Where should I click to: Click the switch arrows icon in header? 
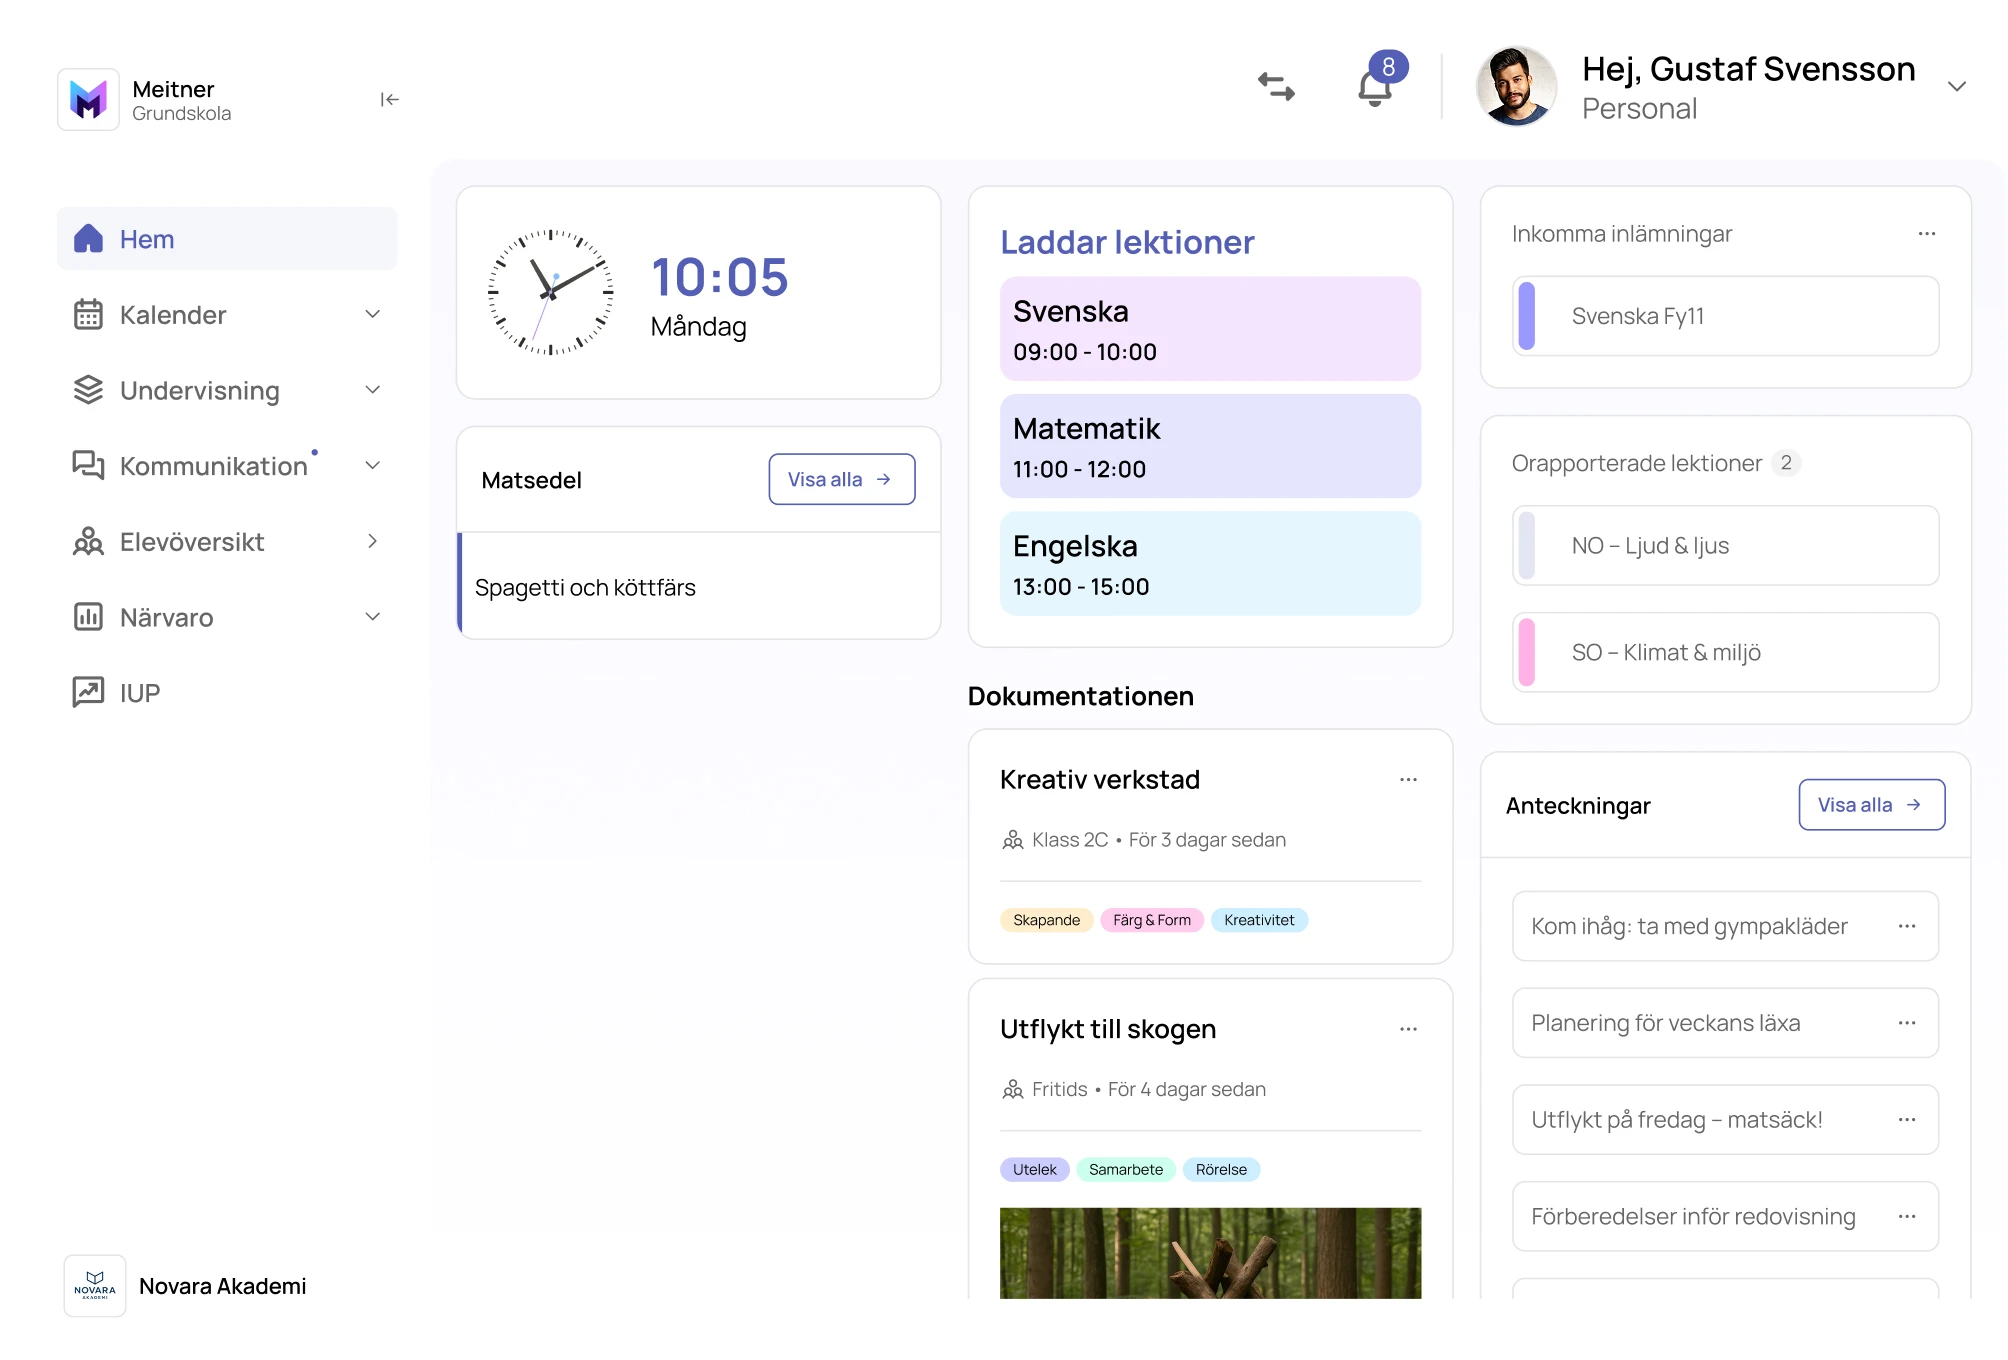1276,87
